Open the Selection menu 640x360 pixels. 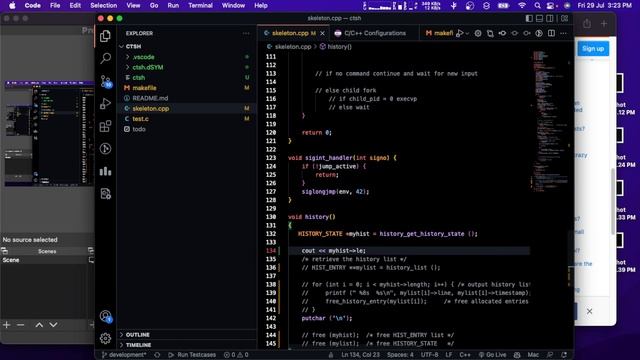point(103,5)
